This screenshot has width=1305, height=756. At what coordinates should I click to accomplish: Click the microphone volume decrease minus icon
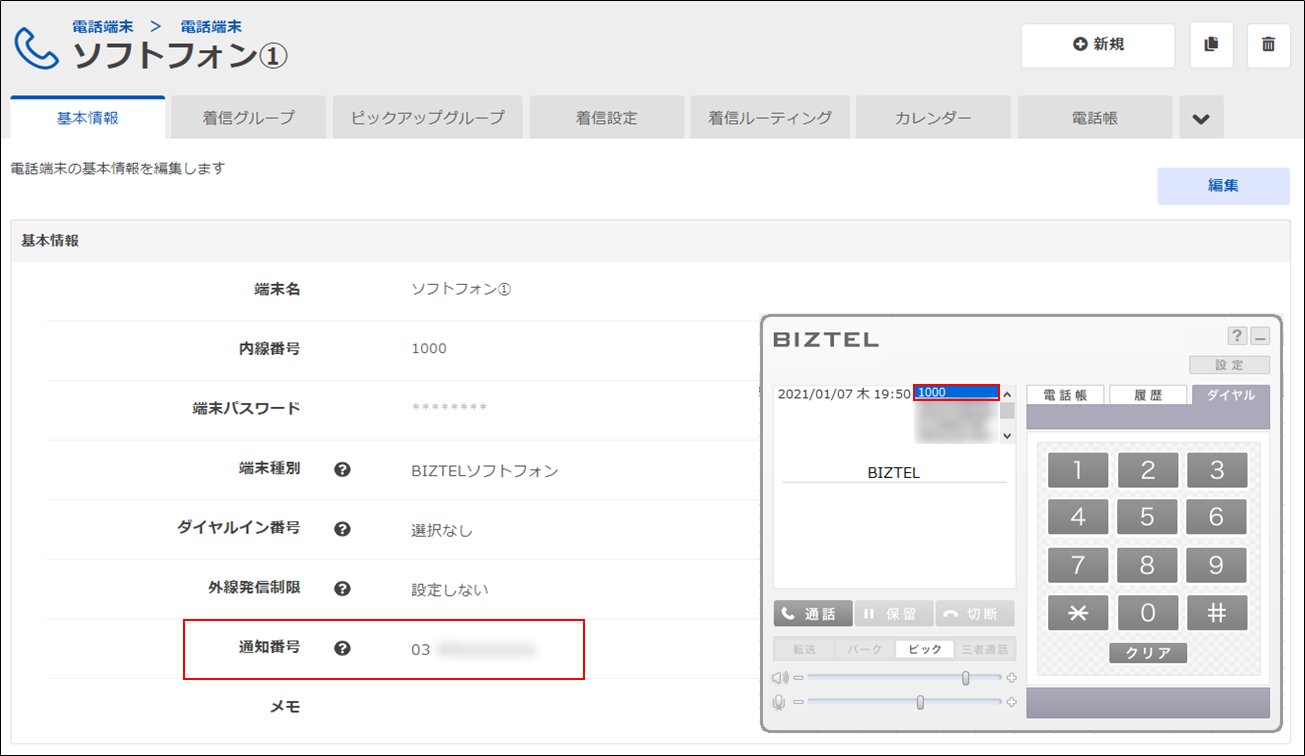click(x=798, y=702)
